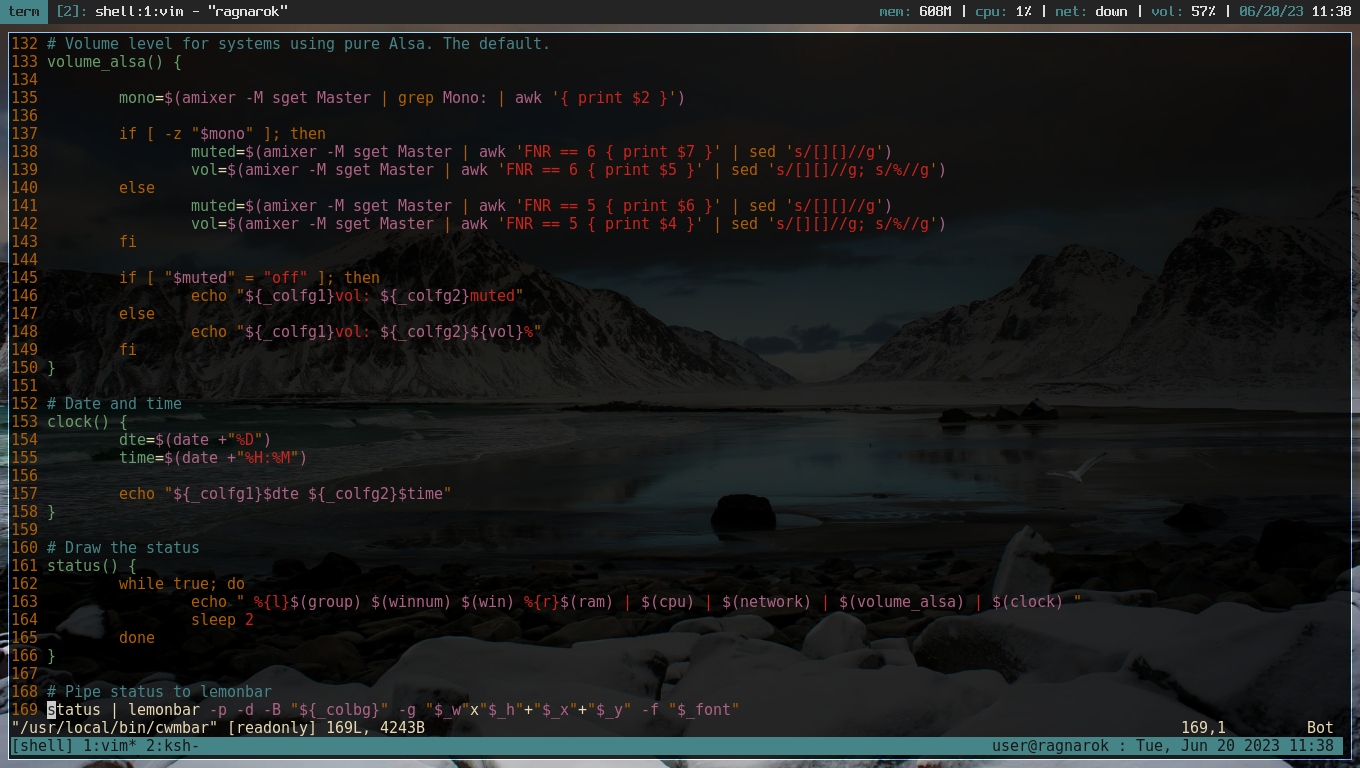Image resolution: width=1360 pixels, height=768 pixels.
Task: Click the cpu: 1% status entry
Action: pos(1002,12)
